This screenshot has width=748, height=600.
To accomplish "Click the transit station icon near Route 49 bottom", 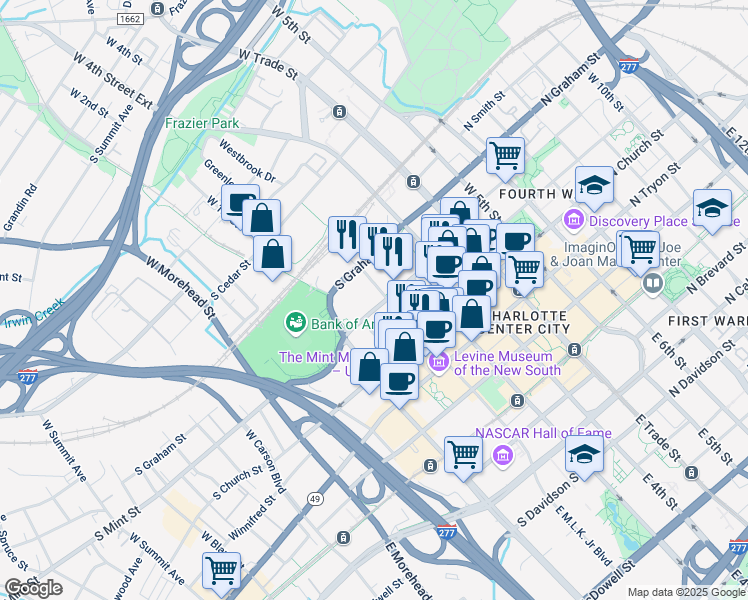I will [x=343, y=538].
